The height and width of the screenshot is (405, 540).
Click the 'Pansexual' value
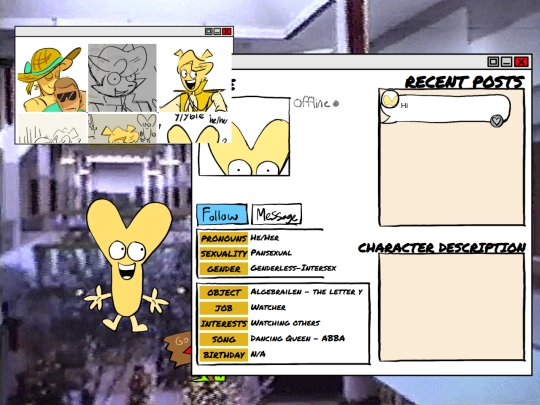271,253
